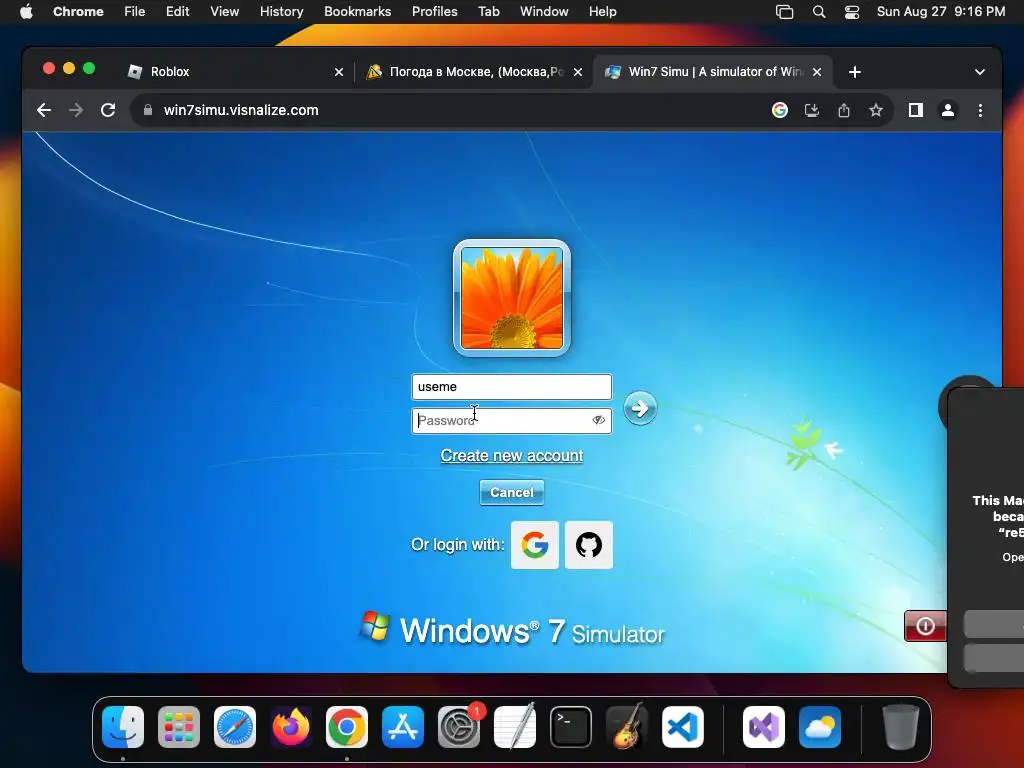The image size is (1024, 768).
Task: Open the Tab menu
Action: tap(488, 12)
